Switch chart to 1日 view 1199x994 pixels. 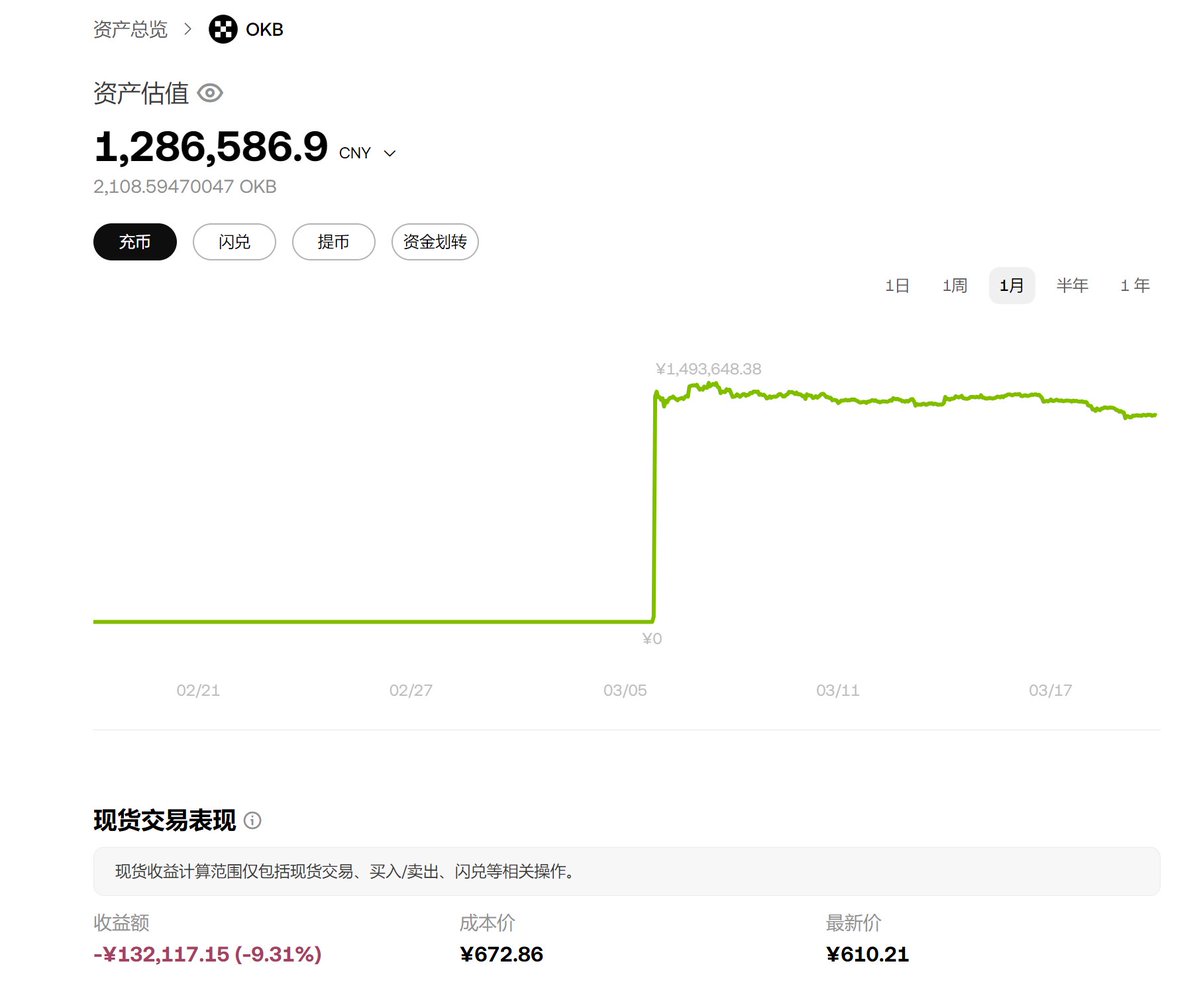click(x=897, y=285)
